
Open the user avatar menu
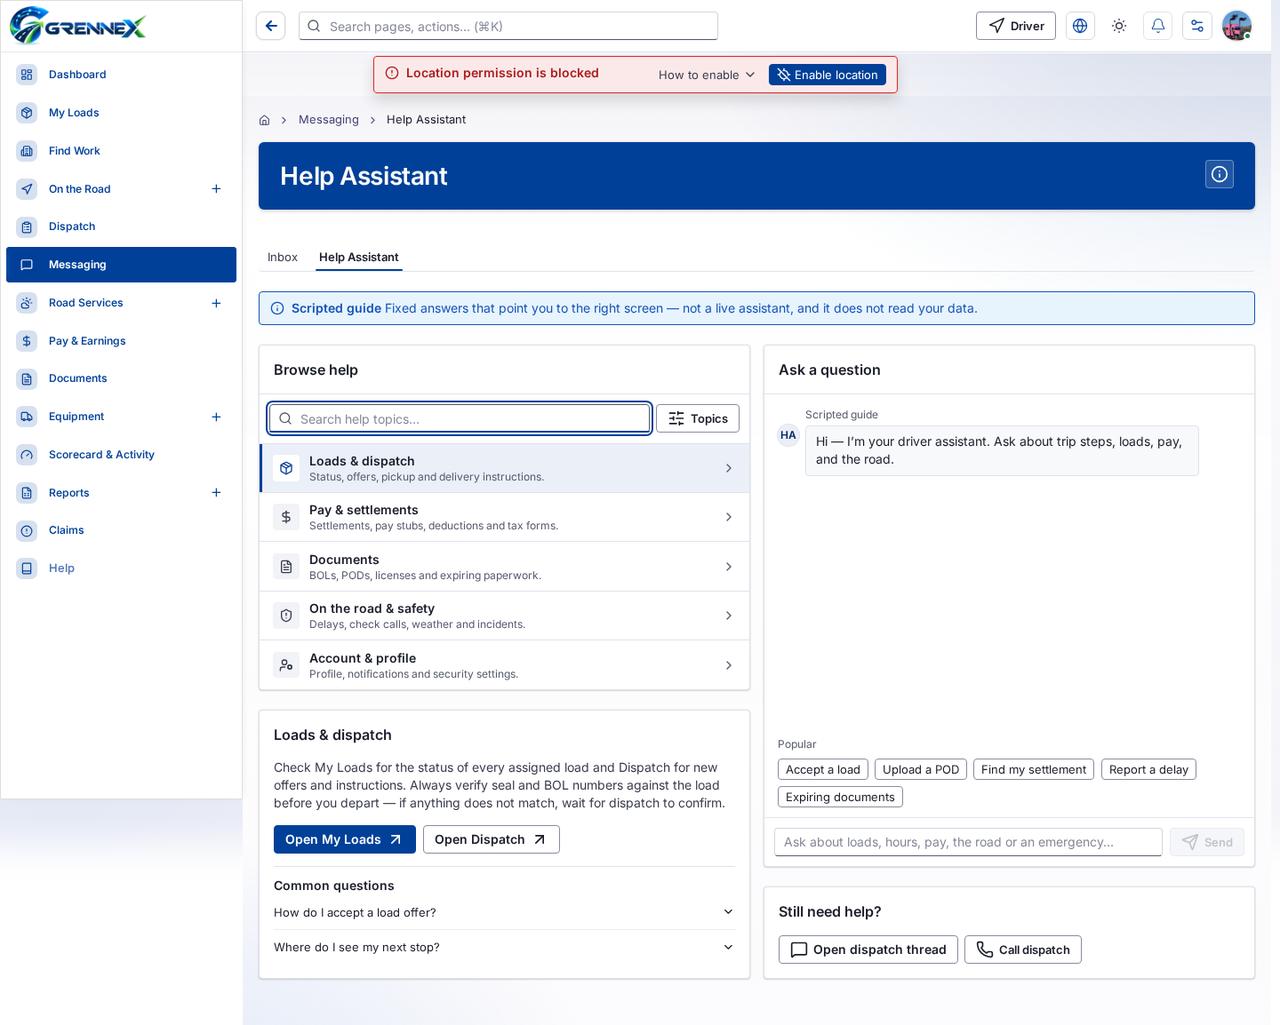tap(1237, 26)
